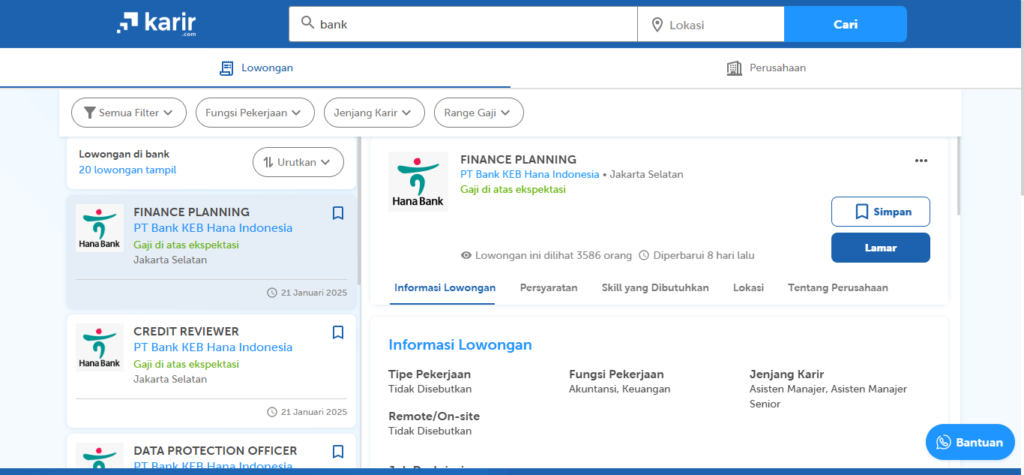Select the Informasi Lowongan tab
The height and width of the screenshot is (475, 1024).
point(445,287)
